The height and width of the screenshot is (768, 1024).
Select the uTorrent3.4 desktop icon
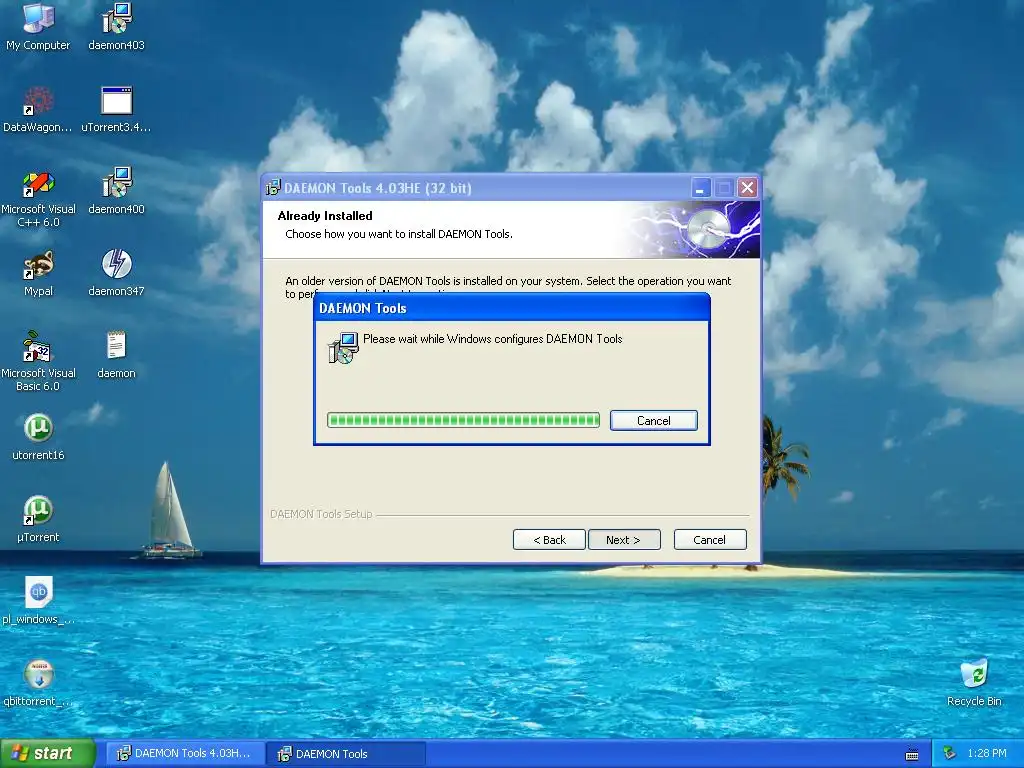116,108
